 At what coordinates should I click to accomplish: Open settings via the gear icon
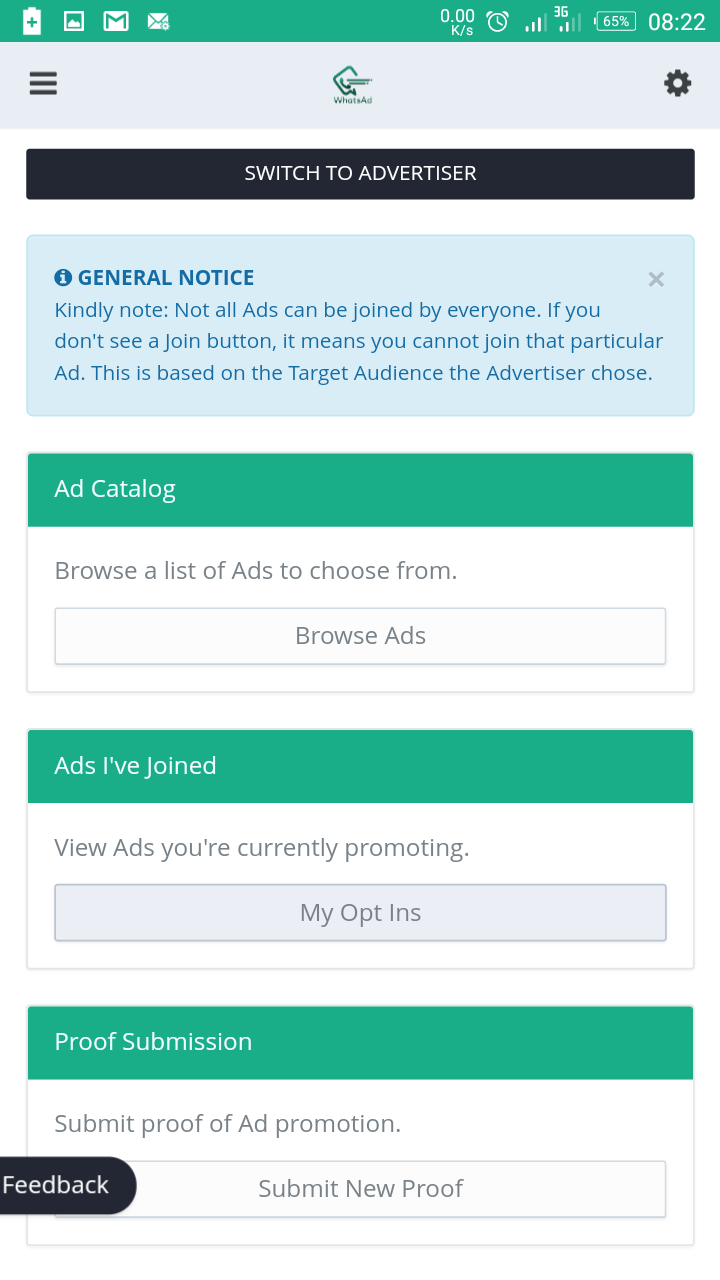(677, 84)
